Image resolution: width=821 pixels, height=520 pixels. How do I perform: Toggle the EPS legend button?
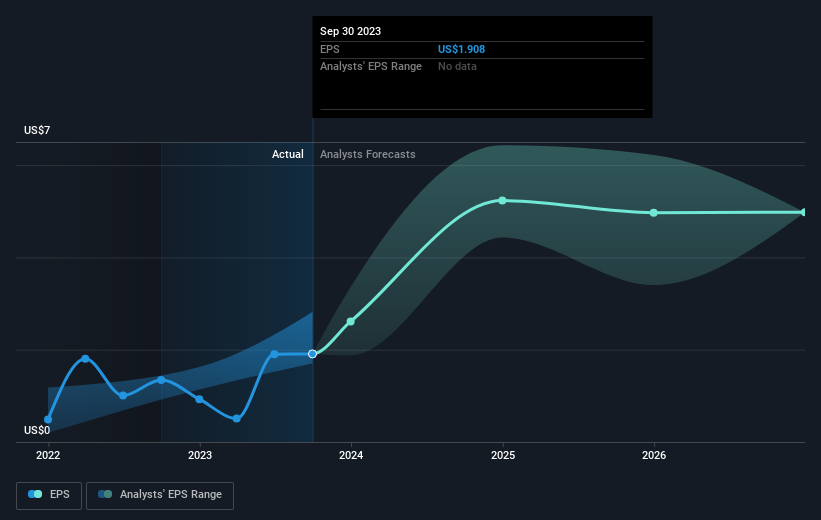click(x=49, y=495)
